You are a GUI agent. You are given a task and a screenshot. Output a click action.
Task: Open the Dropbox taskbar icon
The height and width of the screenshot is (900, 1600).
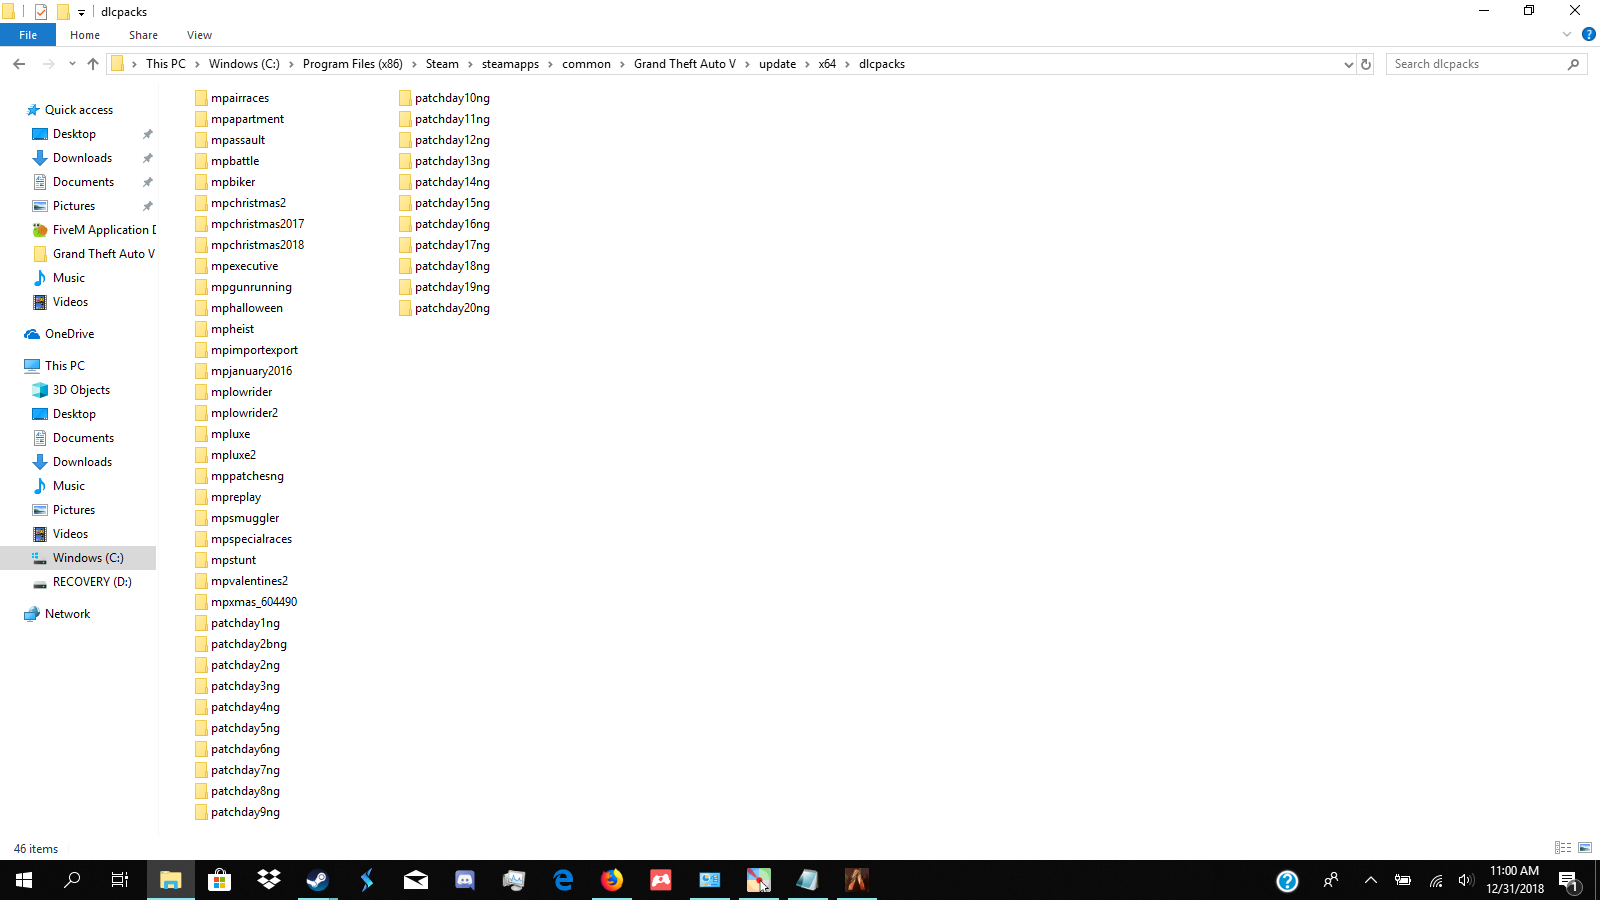[268, 880]
